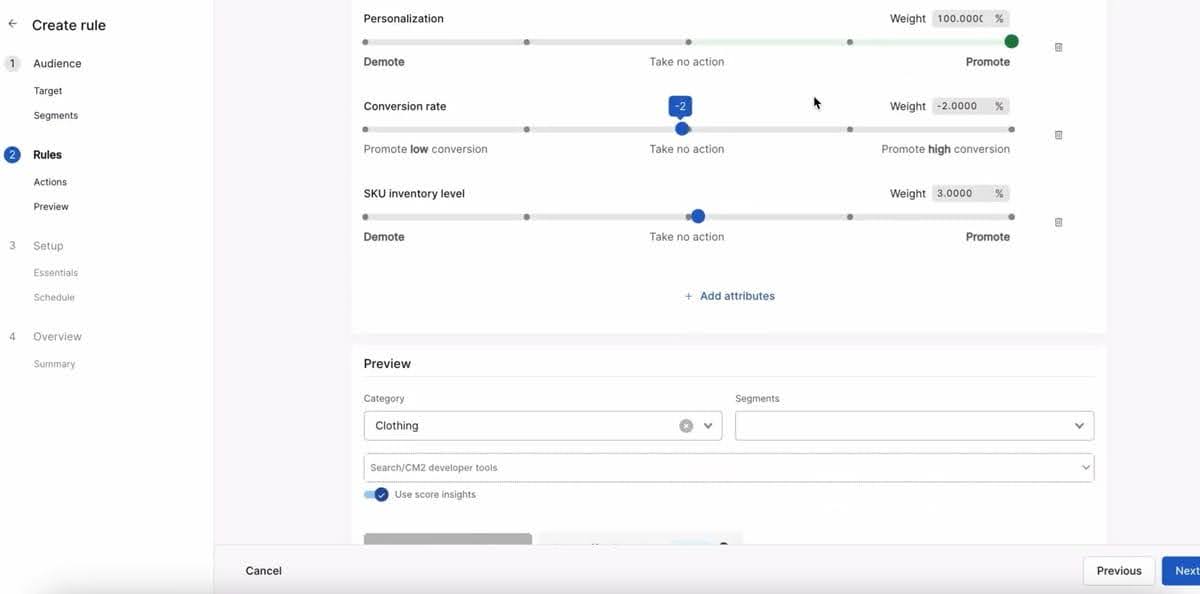1200x594 pixels.
Task: Click the Previous button
Action: click(1119, 571)
